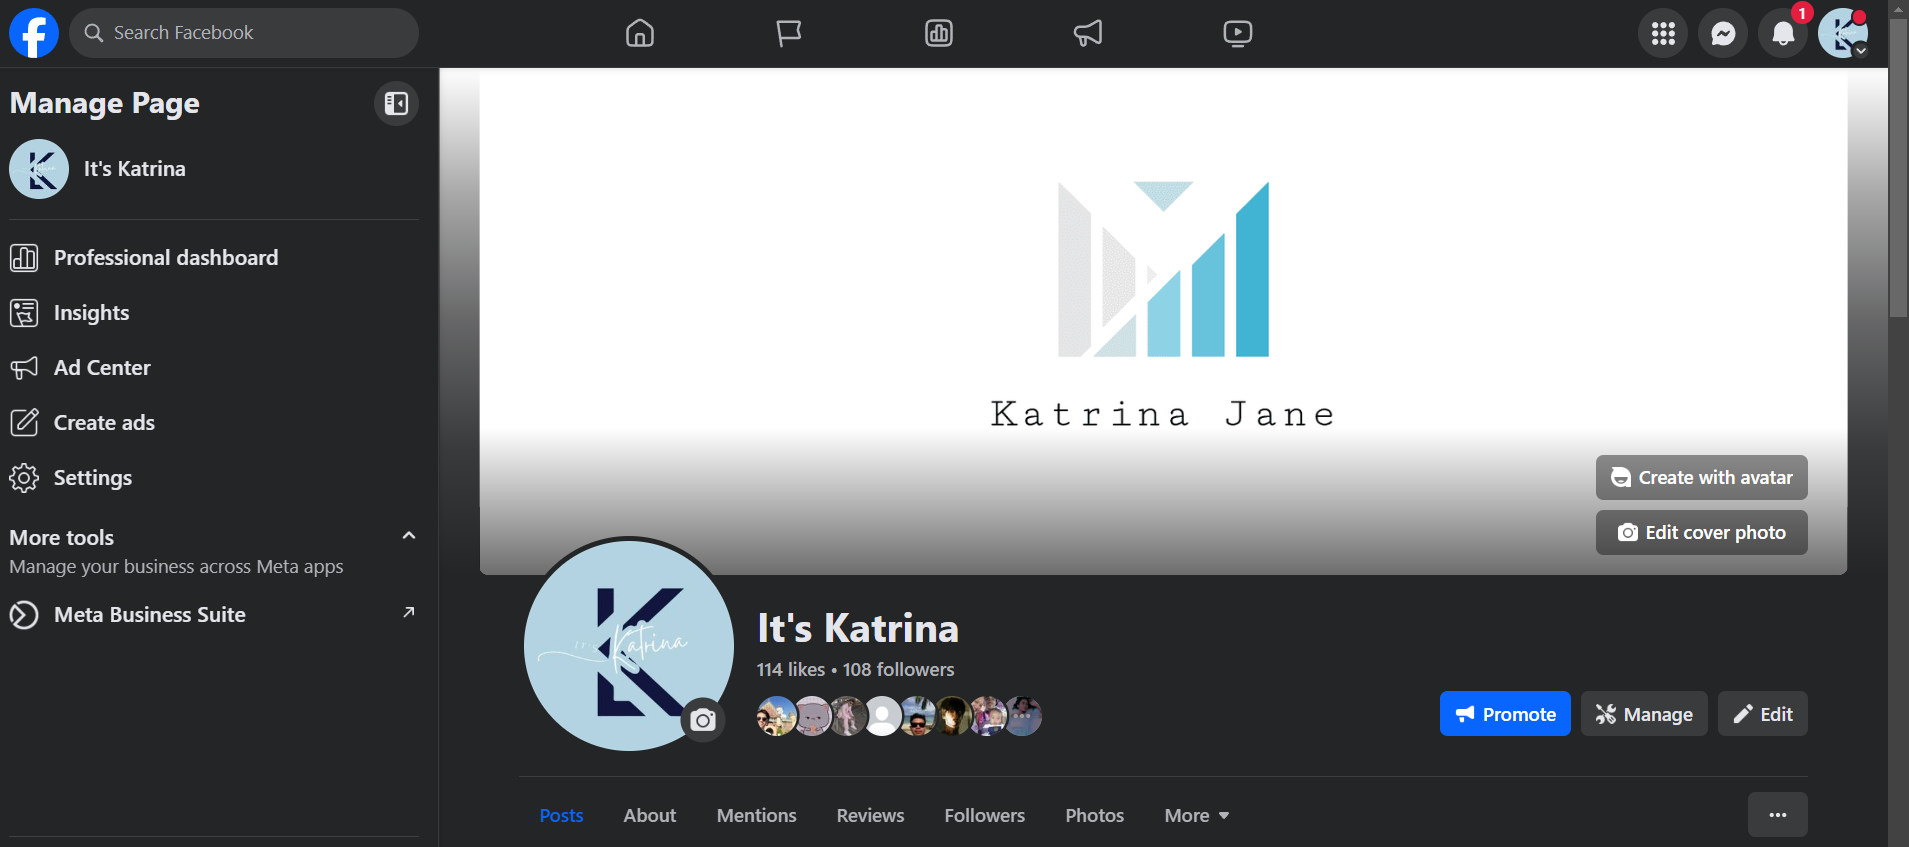Screen dimensions: 1909x847
Task: Open Professional dashboard in sidebar
Action: (x=214, y=258)
